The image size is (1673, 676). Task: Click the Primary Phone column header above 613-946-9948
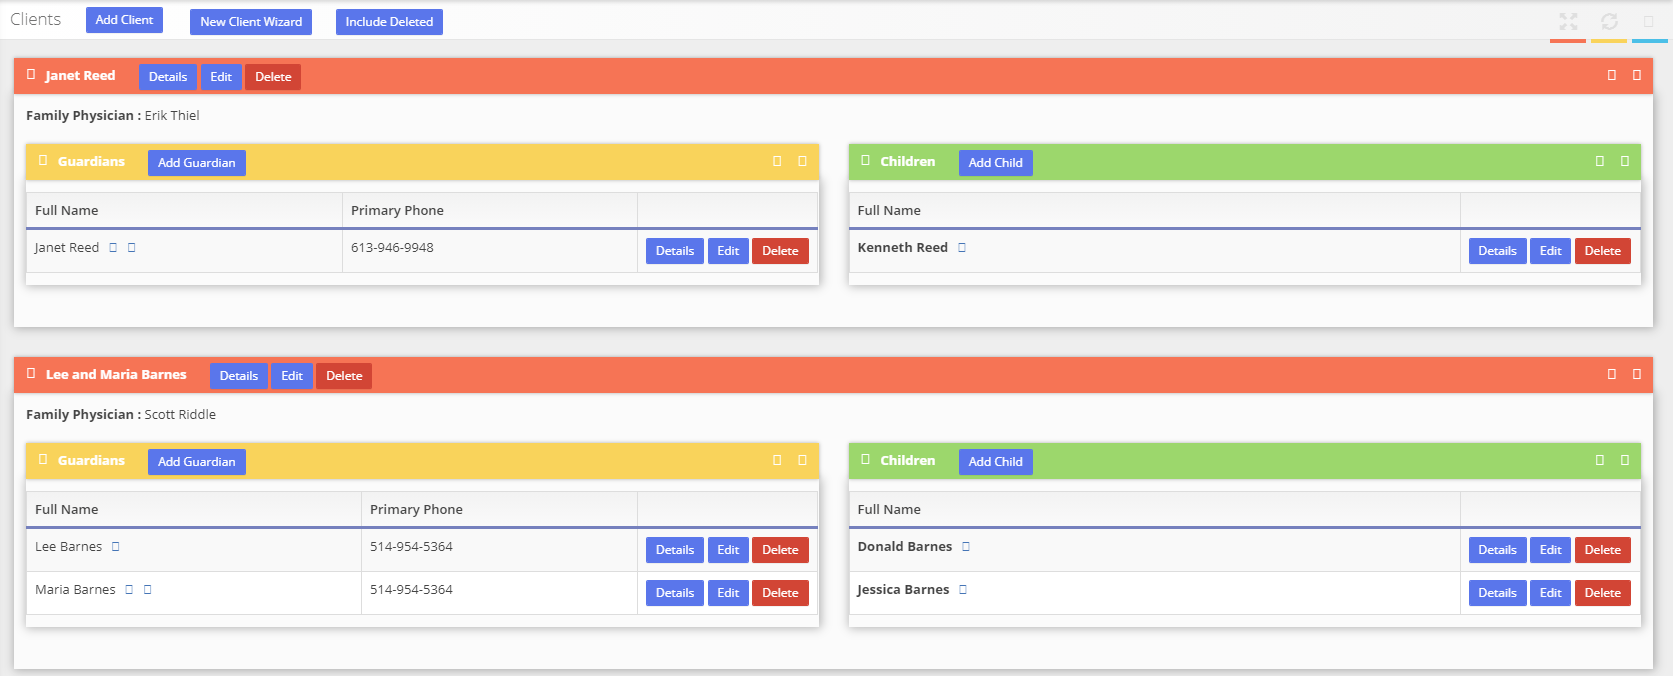[x=398, y=211]
